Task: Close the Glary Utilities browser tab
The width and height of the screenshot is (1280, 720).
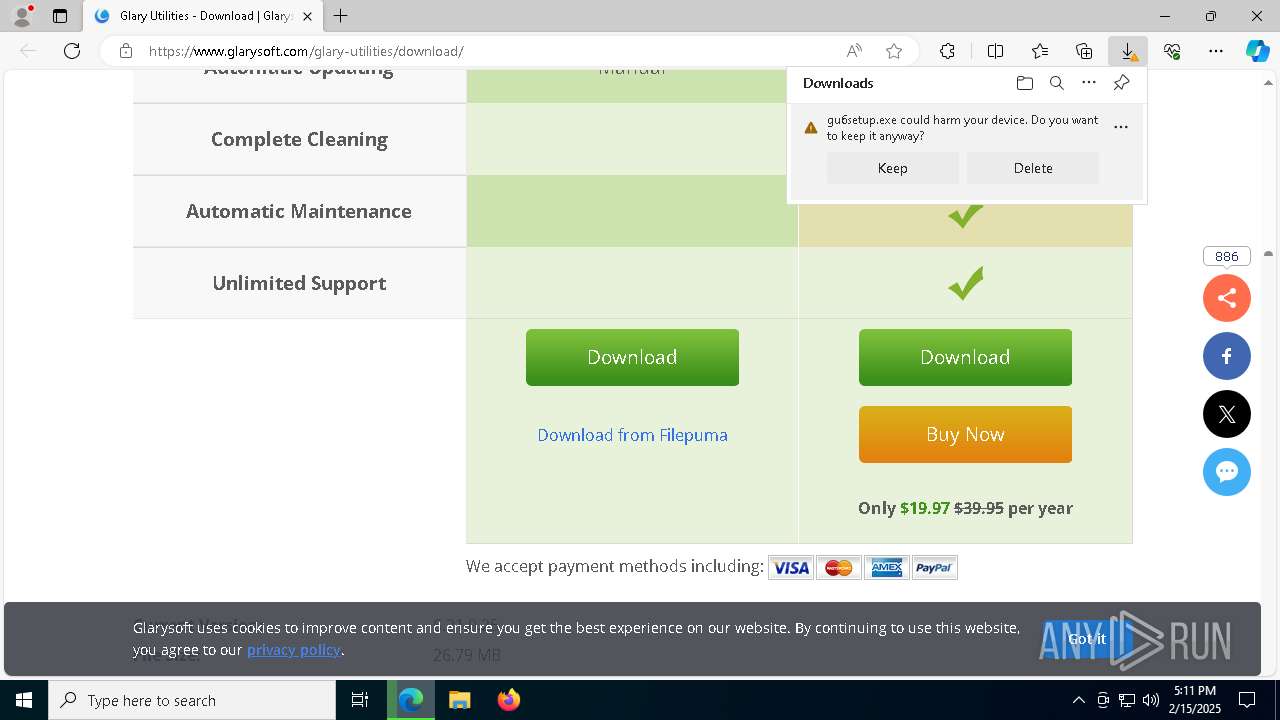Action: click(307, 16)
